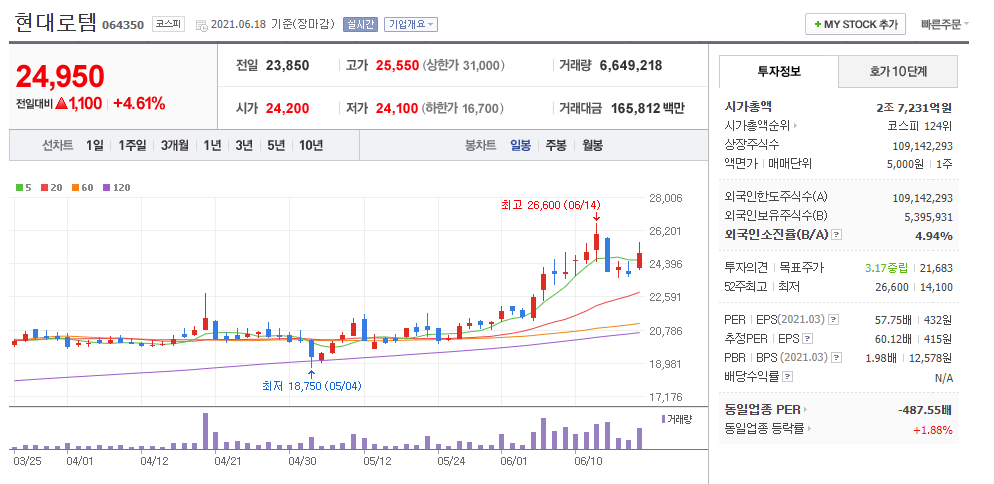Click the 고가 value 25,550
This screenshot has height=484, width=994.
pos(397,65)
